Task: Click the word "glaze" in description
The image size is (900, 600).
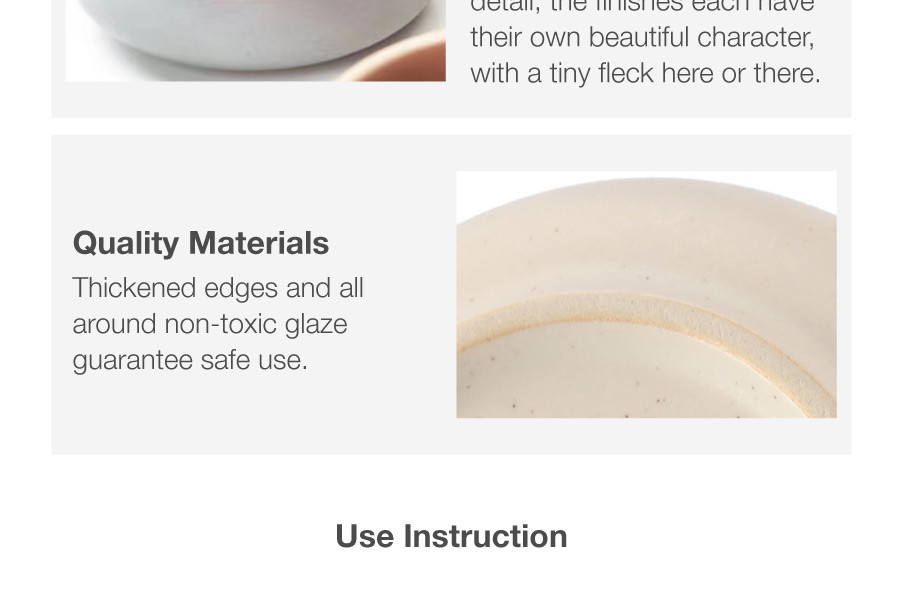Action: point(315,324)
